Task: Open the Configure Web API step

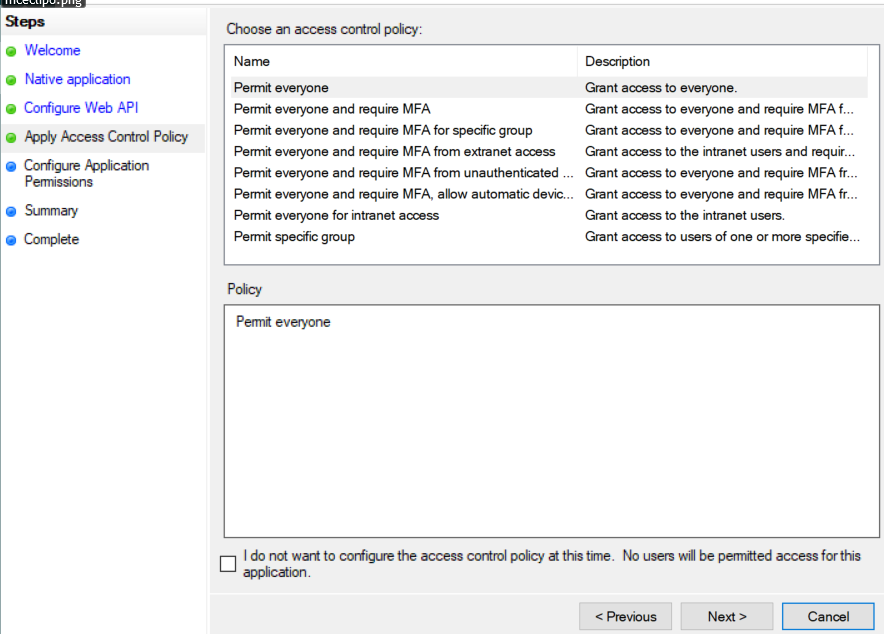Action: [80, 108]
